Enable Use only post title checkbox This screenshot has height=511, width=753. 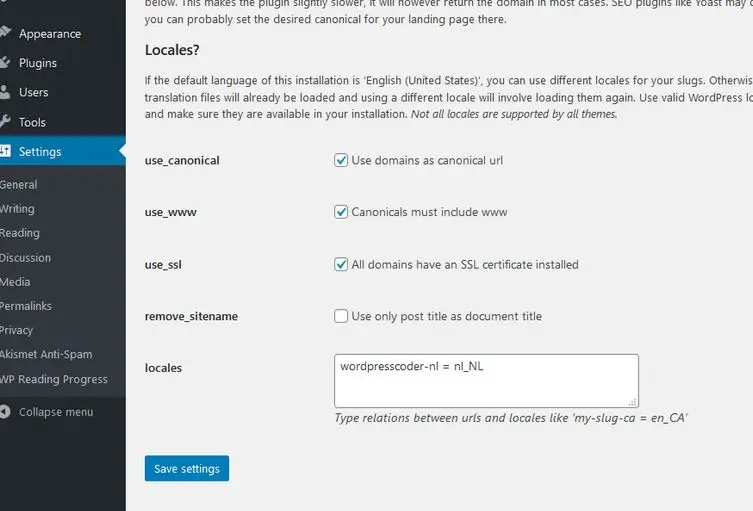pos(341,316)
